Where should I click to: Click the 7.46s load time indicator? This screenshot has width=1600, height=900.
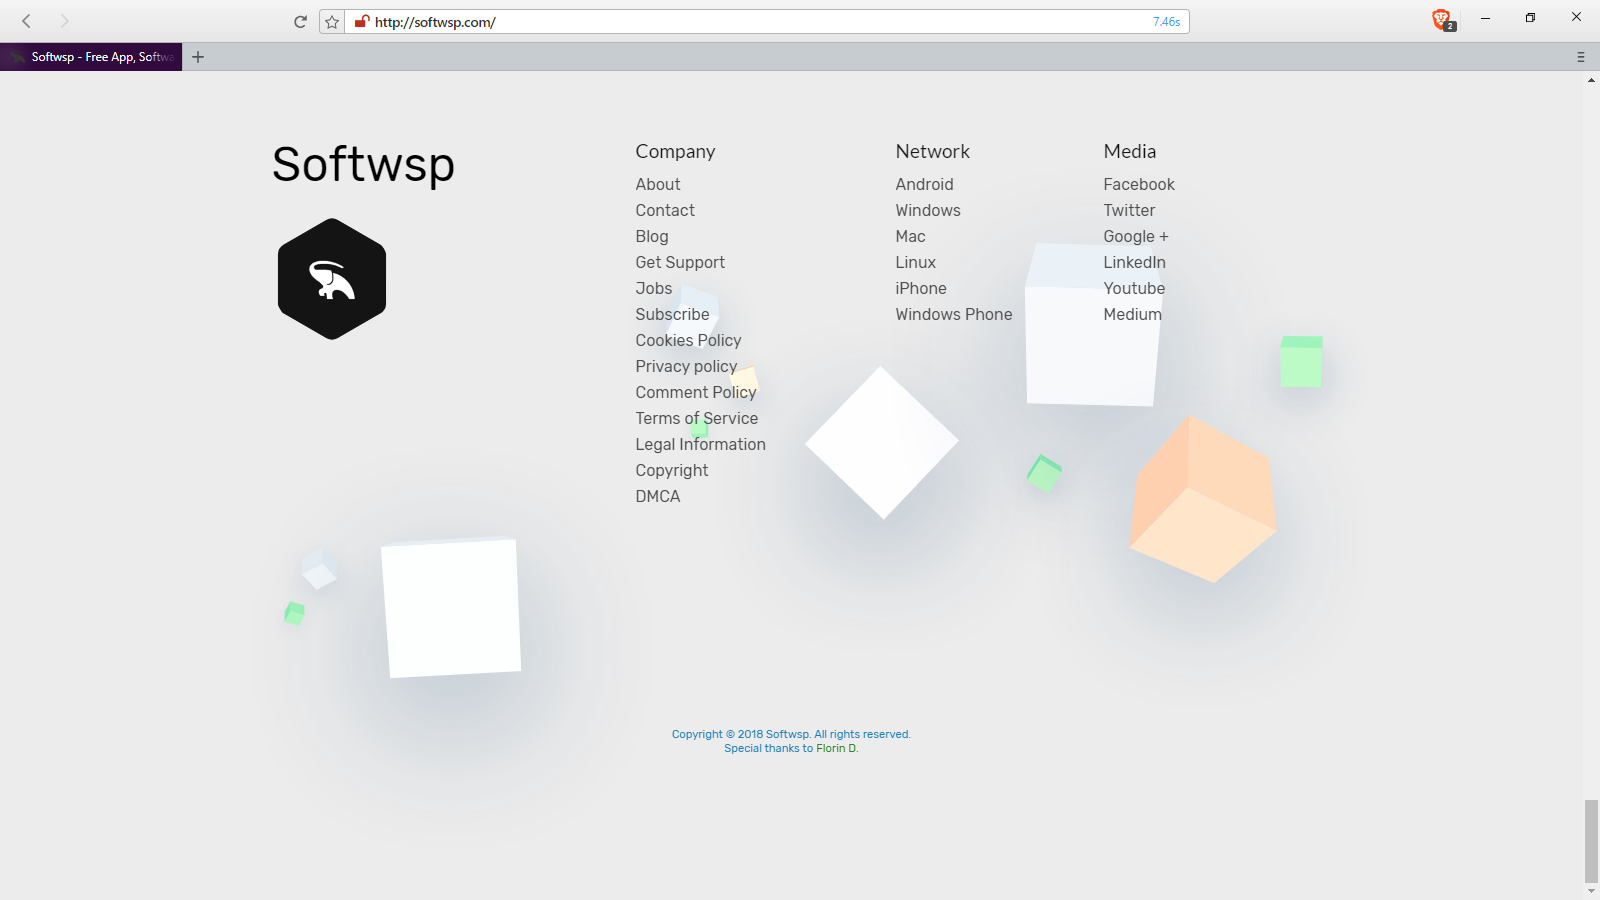click(1166, 22)
